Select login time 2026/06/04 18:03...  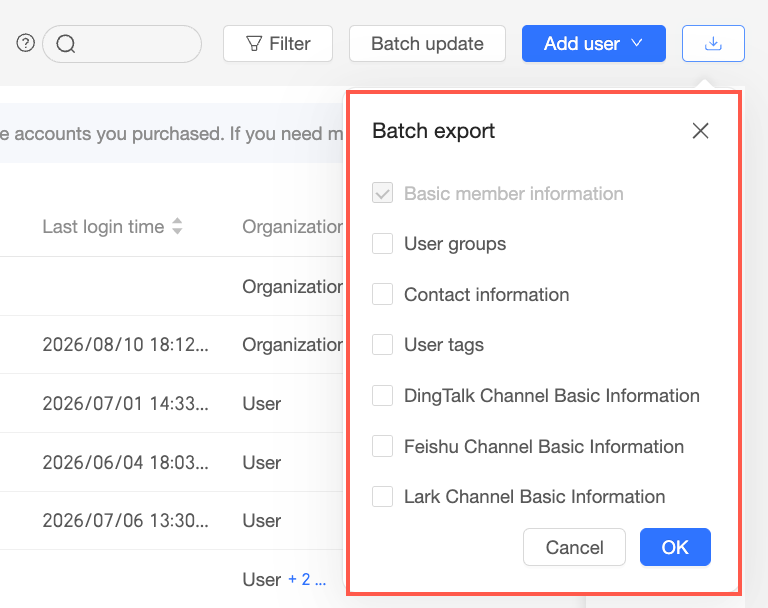(x=125, y=462)
